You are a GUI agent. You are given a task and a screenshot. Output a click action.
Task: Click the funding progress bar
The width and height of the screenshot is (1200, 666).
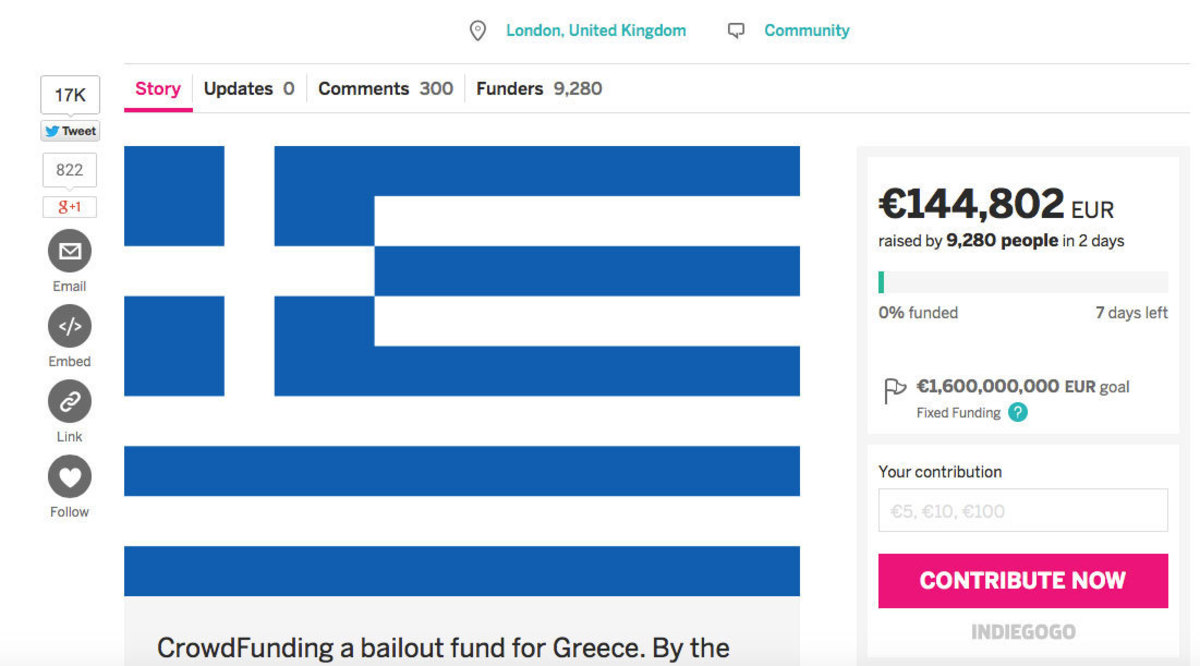[x=1023, y=282]
